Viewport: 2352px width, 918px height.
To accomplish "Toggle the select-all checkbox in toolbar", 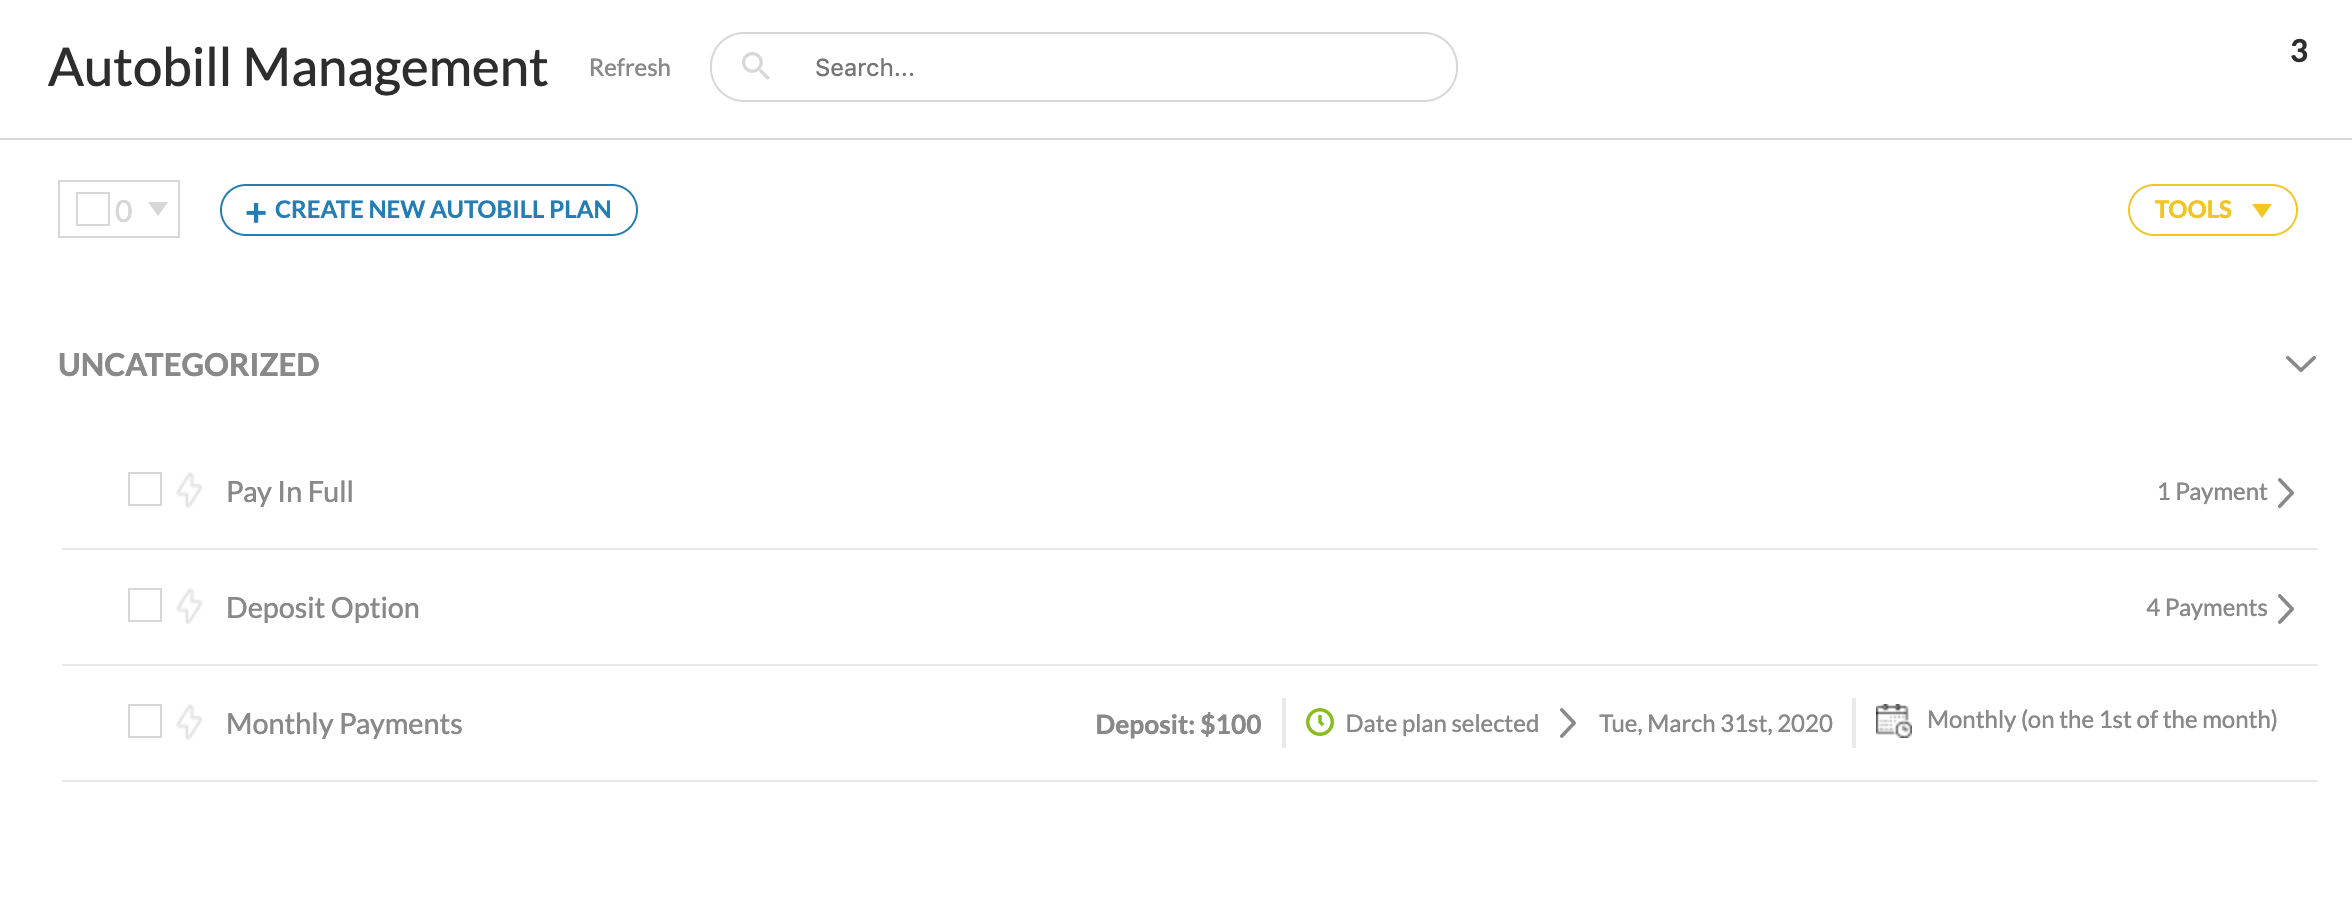I will tap(93, 209).
